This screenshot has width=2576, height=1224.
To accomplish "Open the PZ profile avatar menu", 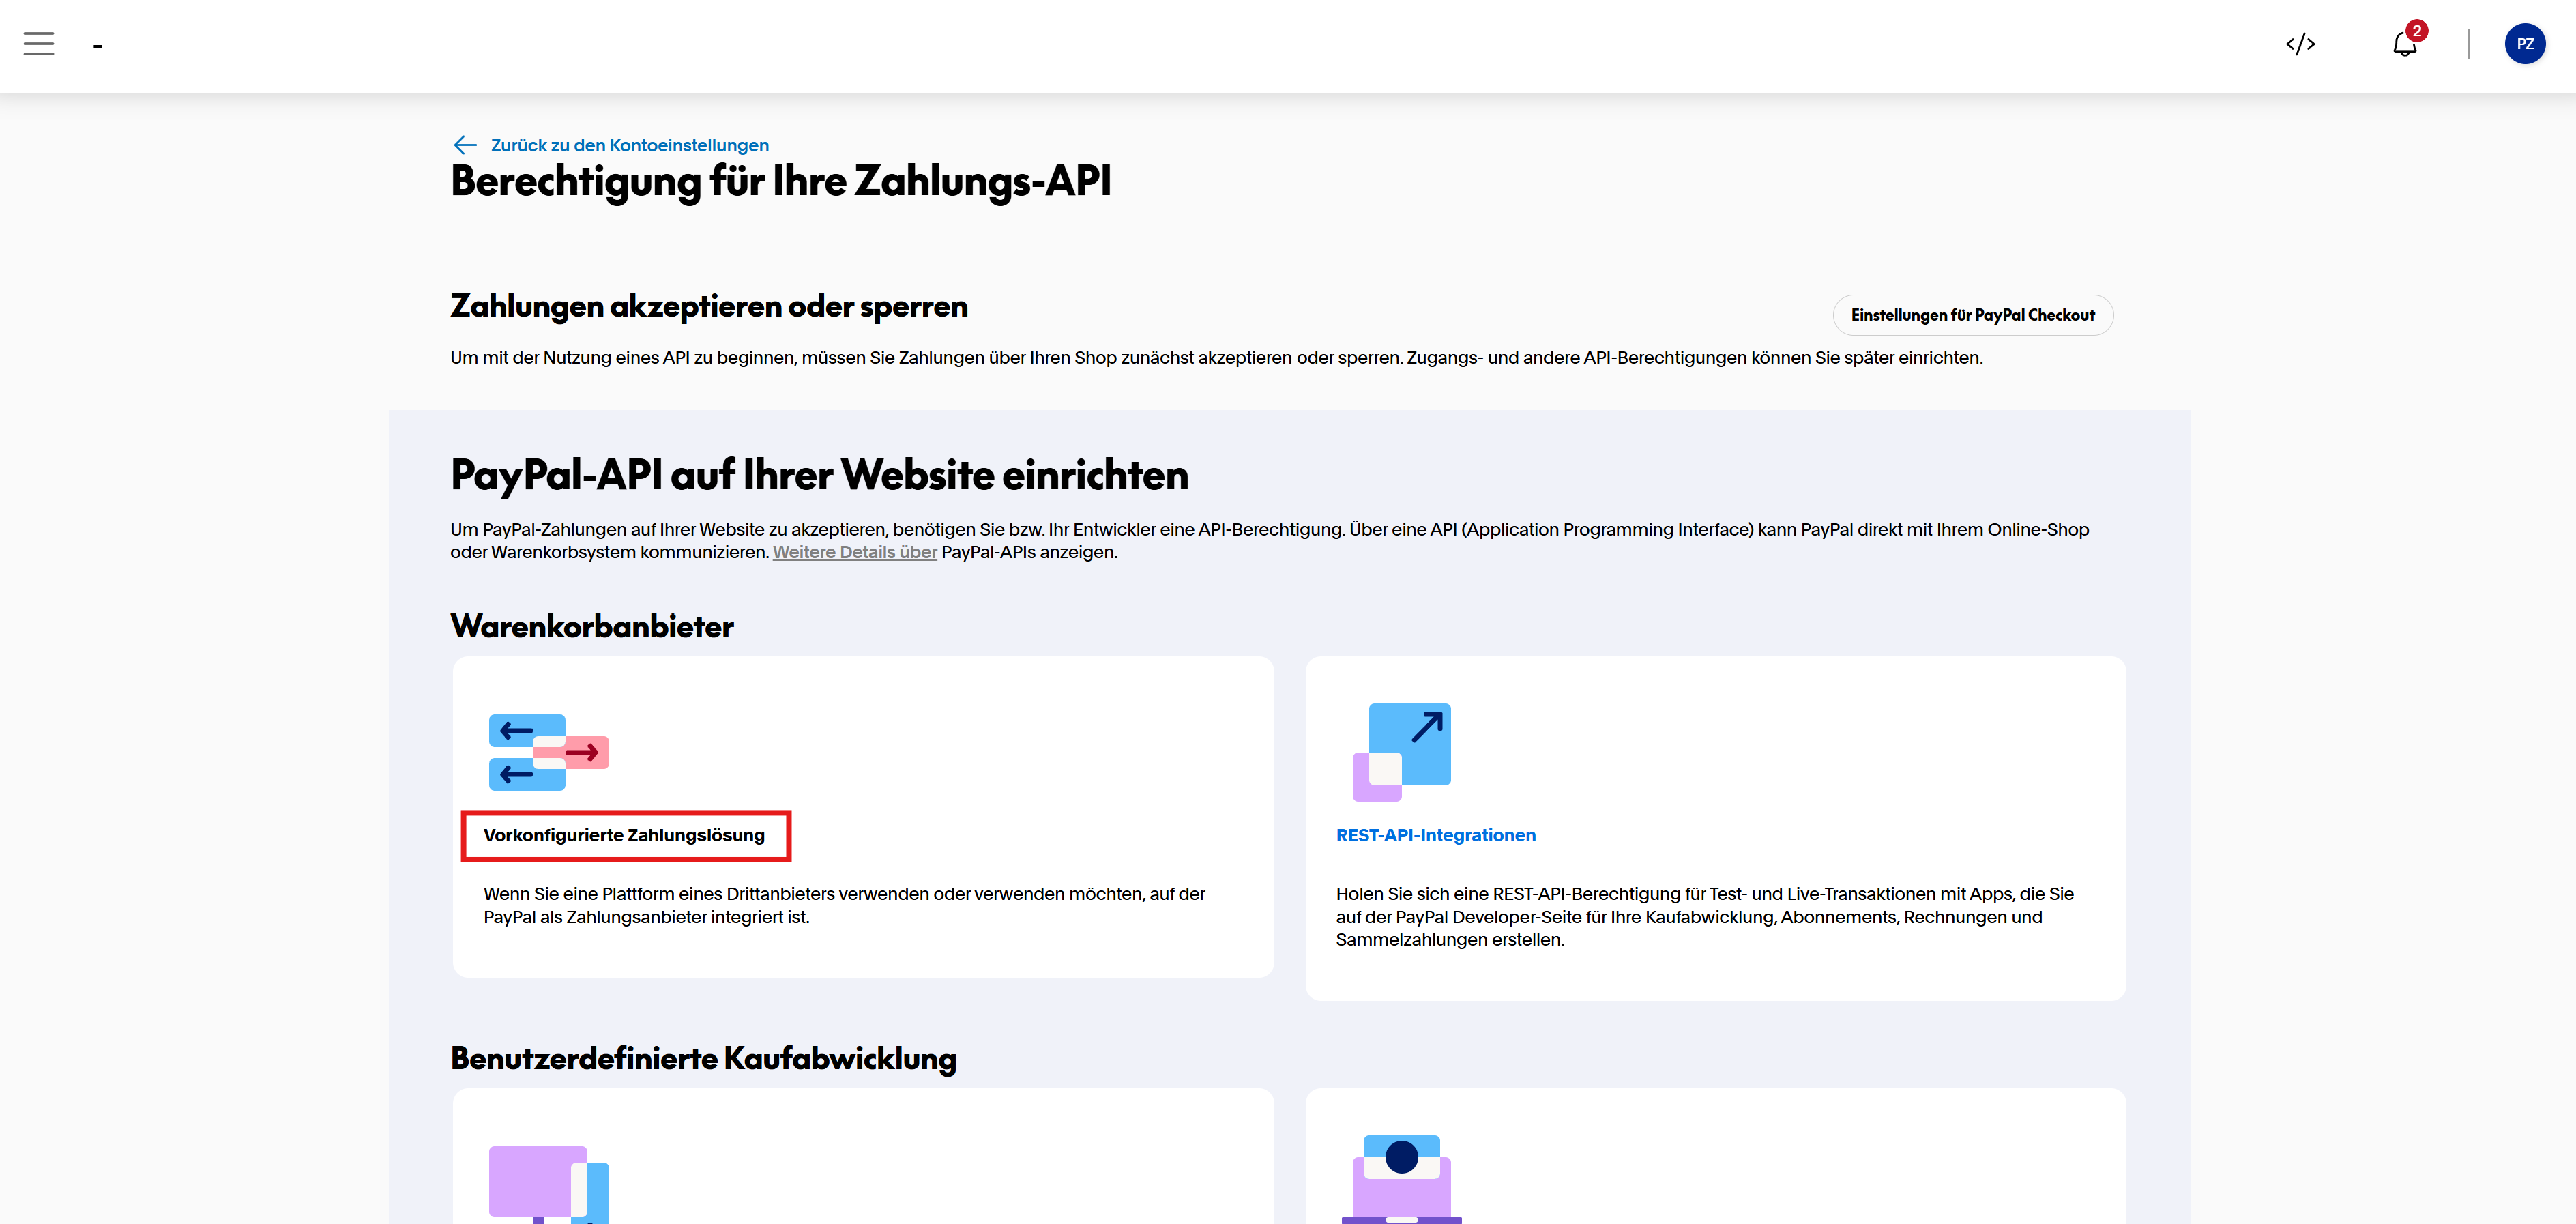I will [x=2524, y=44].
